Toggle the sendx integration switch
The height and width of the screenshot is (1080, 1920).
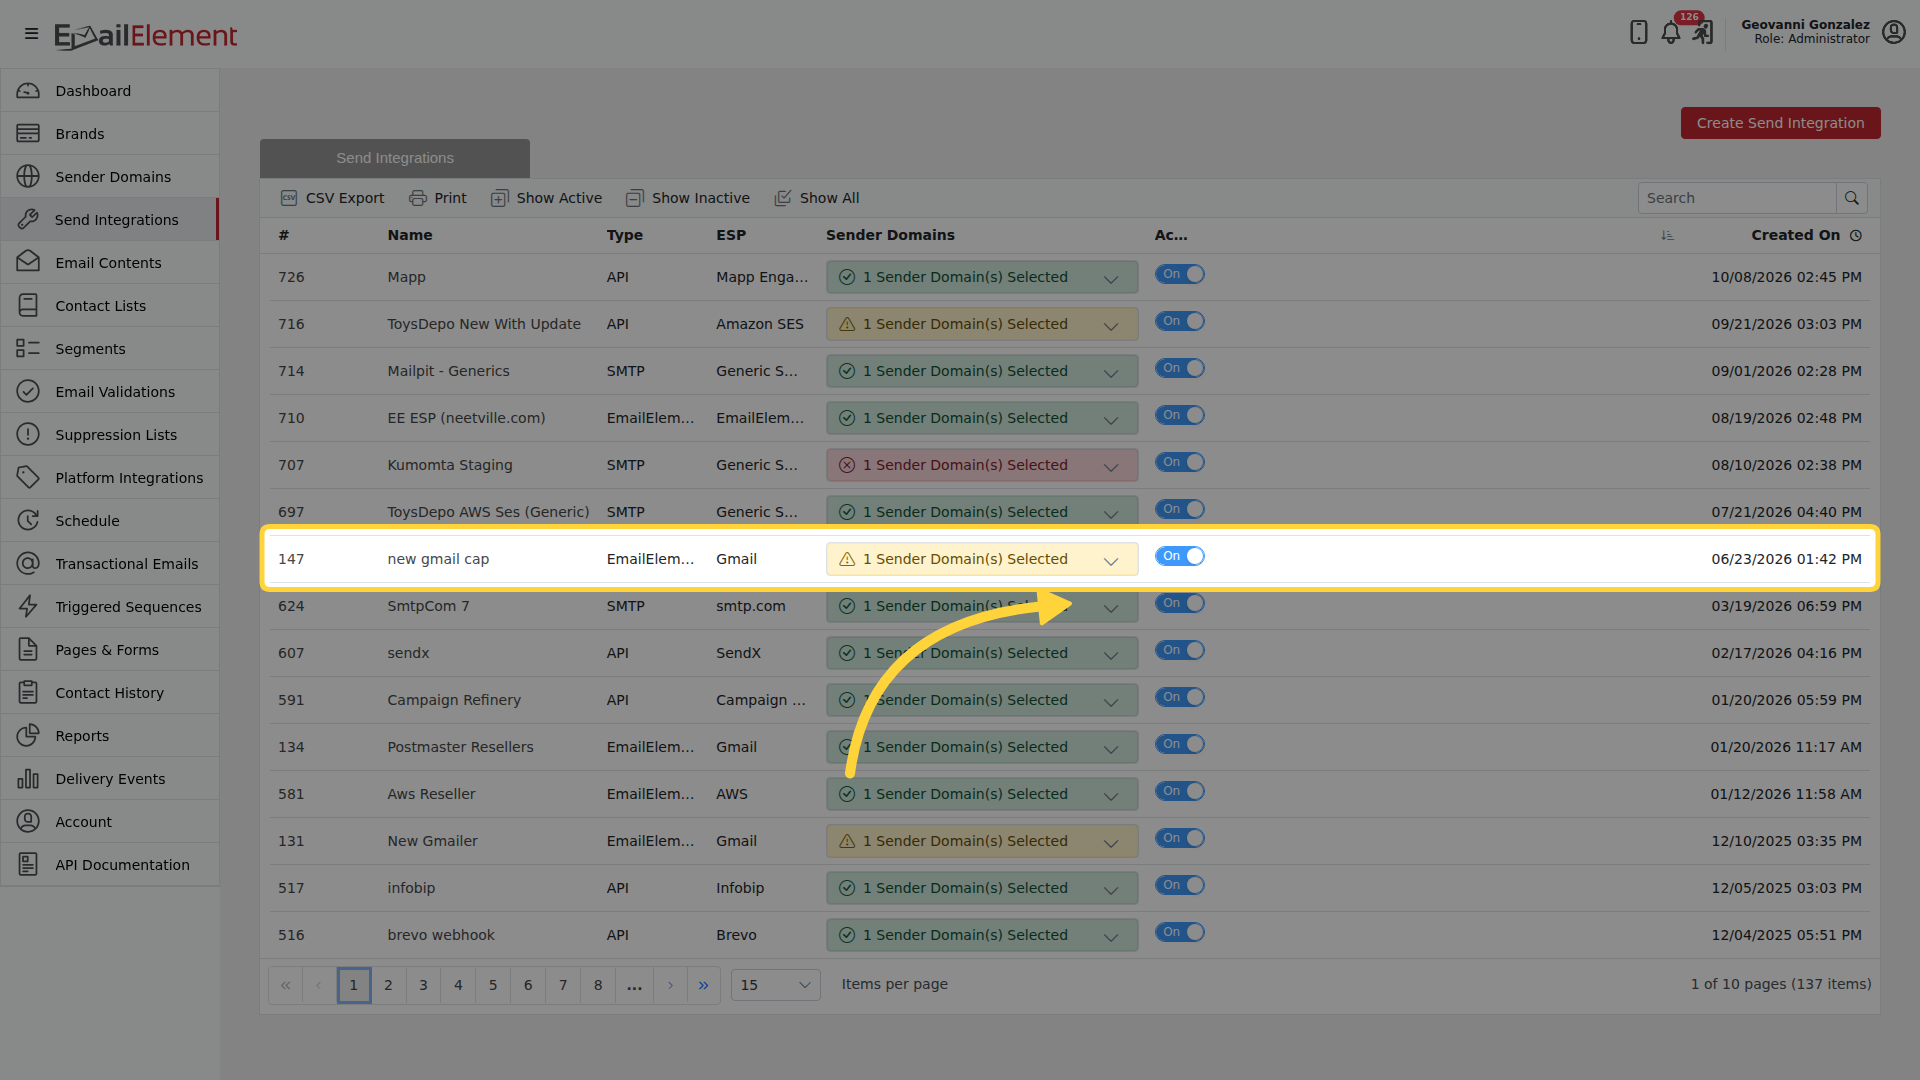(1180, 650)
